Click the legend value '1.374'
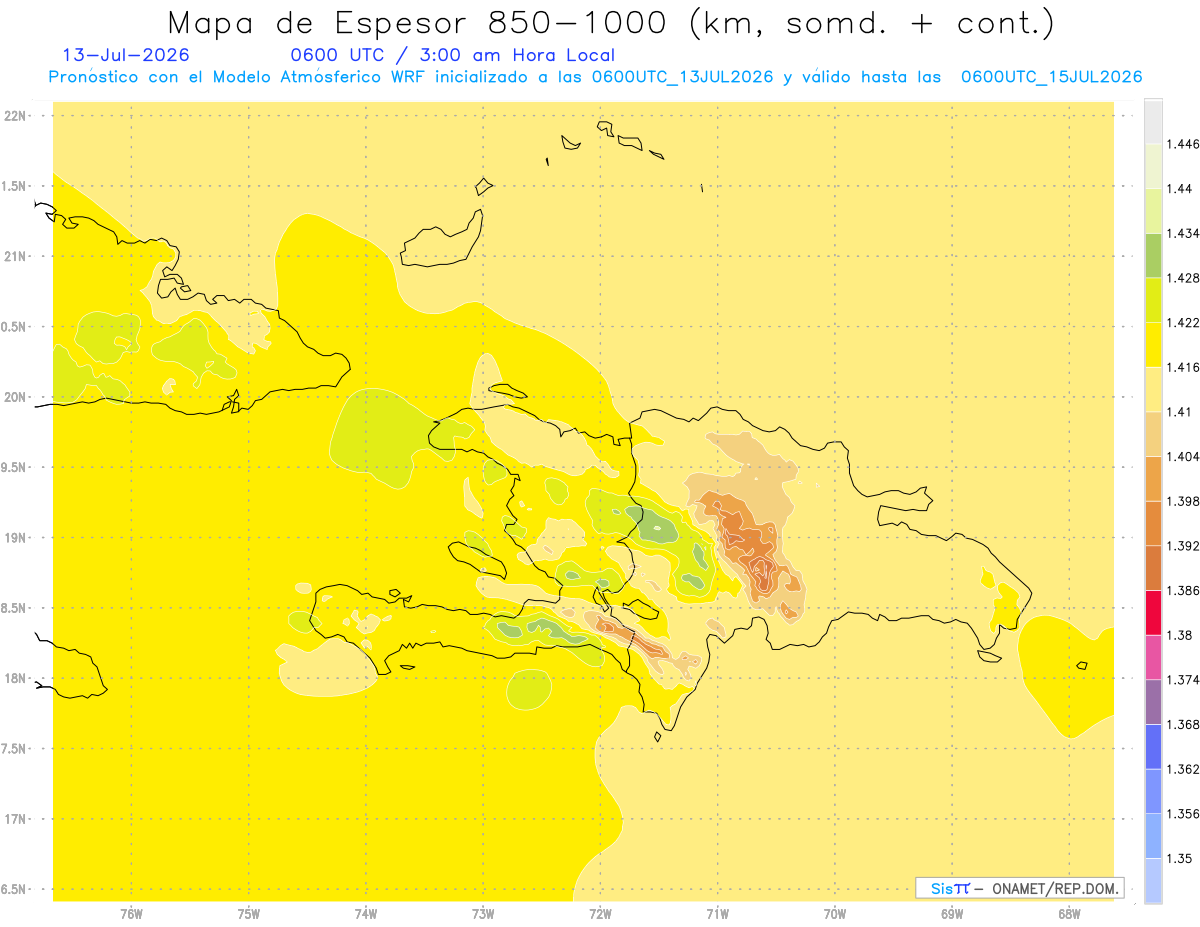Viewport: 1200px width, 927px height. click(x=1183, y=679)
